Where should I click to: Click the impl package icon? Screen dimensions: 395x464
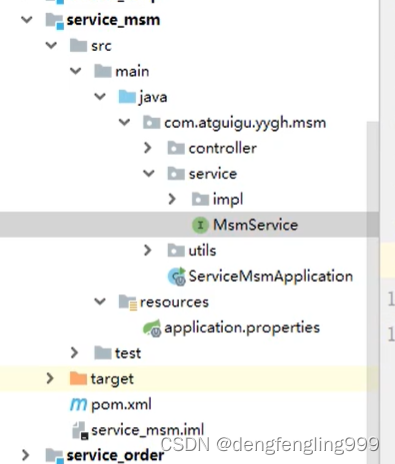(200, 199)
